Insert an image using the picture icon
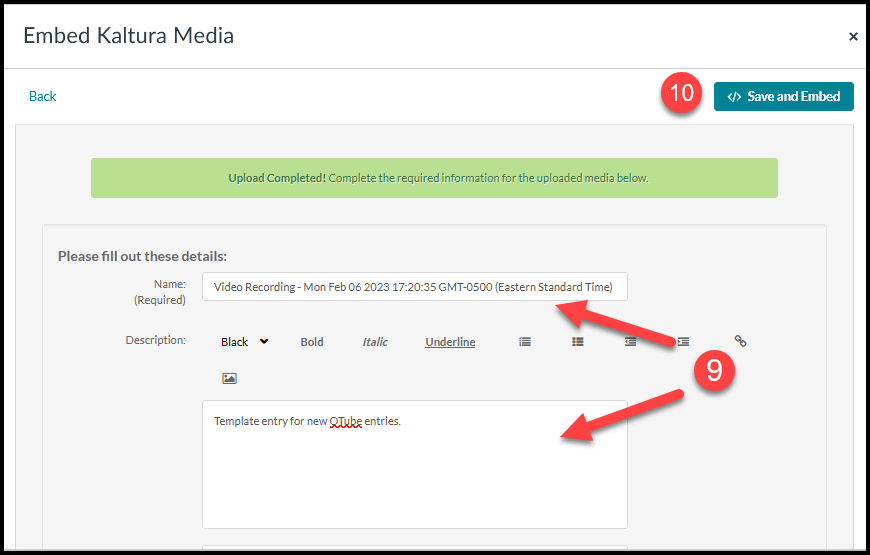The width and height of the screenshot is (870, 555). click(x=229, y=379)
